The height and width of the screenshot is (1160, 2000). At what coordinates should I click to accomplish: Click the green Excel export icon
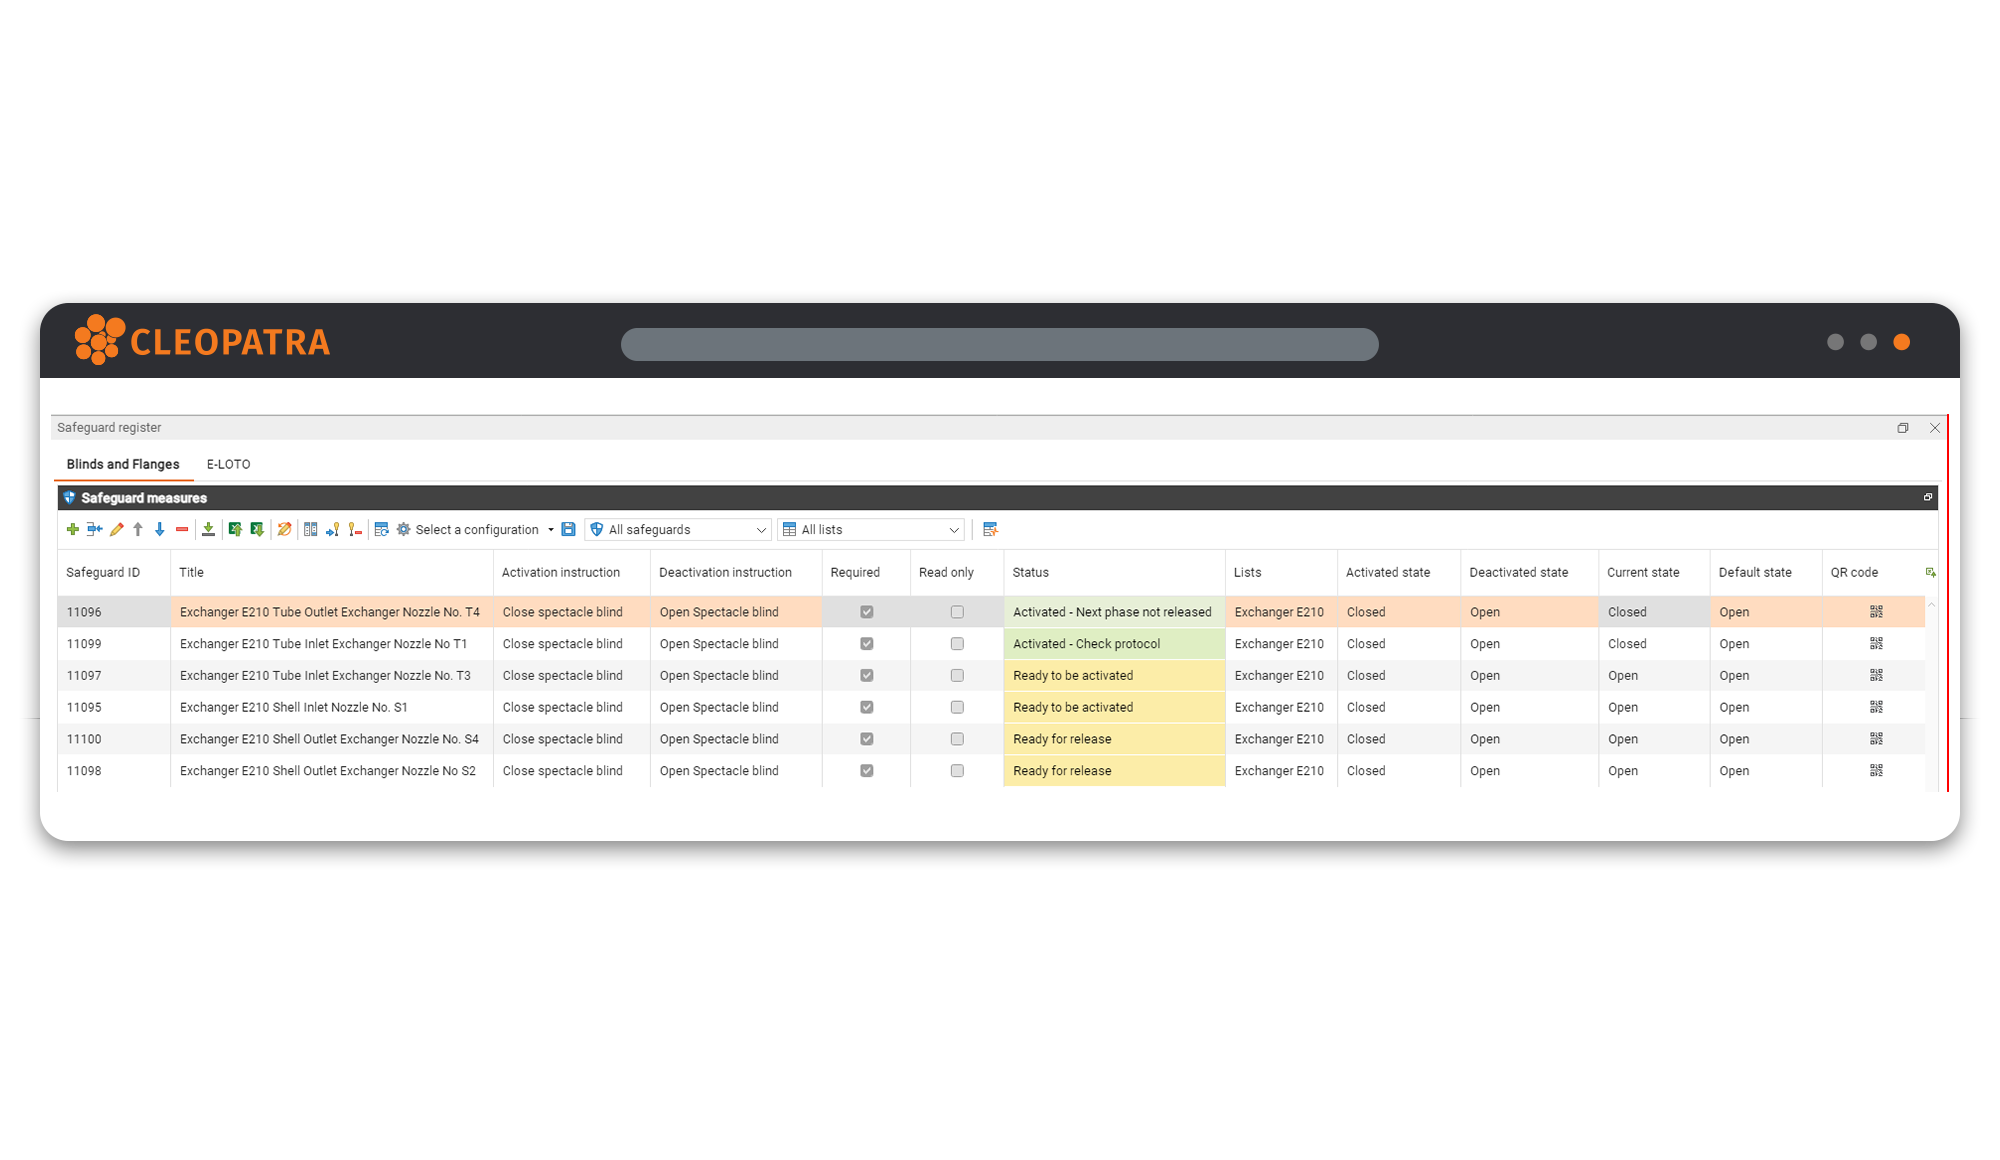235,530
